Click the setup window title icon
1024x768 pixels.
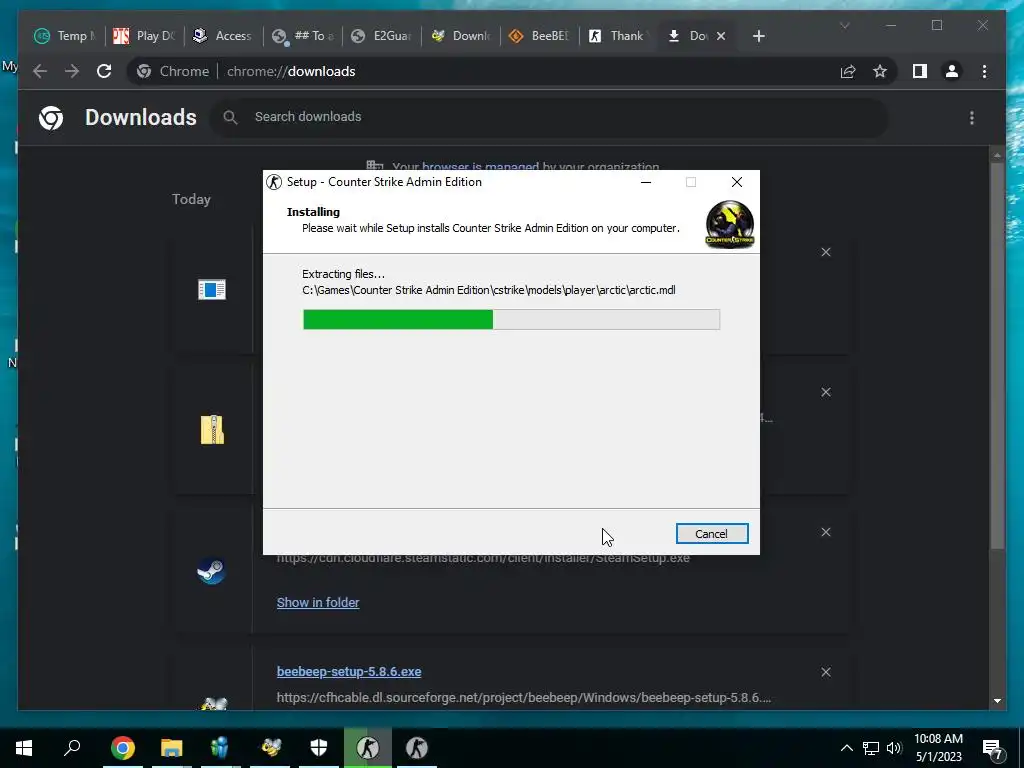coord(274,182)
